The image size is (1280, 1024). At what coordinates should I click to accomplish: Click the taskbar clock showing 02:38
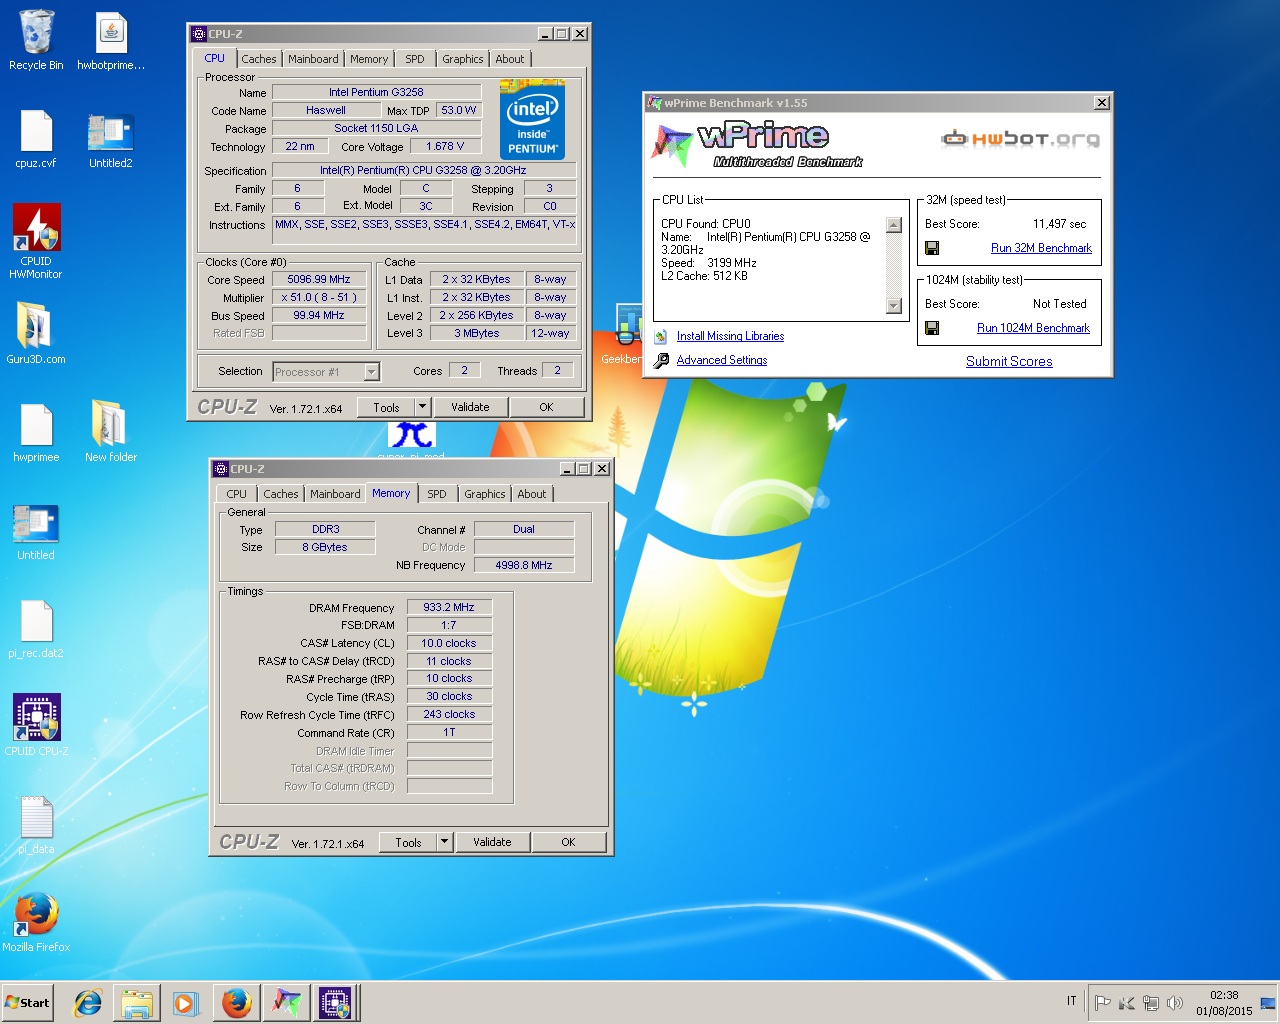coord(1224,1003)
